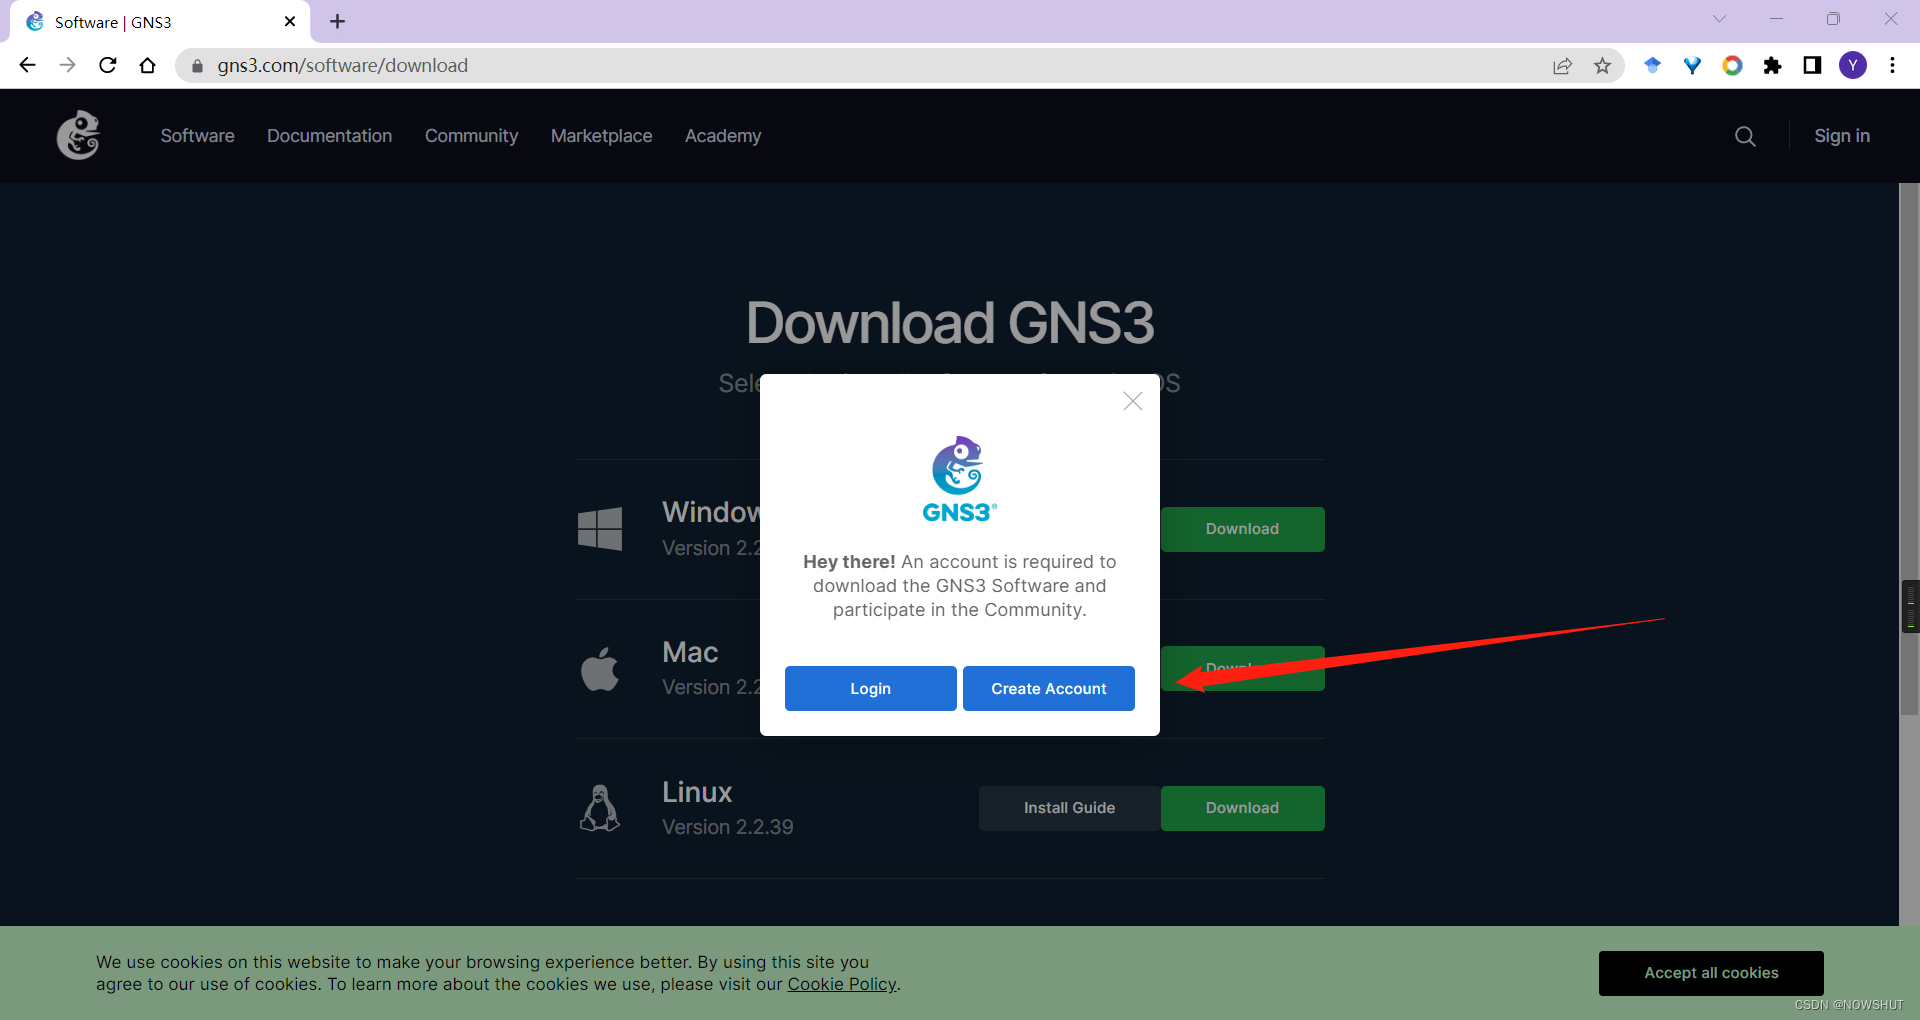The width and height of the screenshot is (1920, 1020).
Task: Open Chrome three-dot menu
Action: coord(1892,65)
